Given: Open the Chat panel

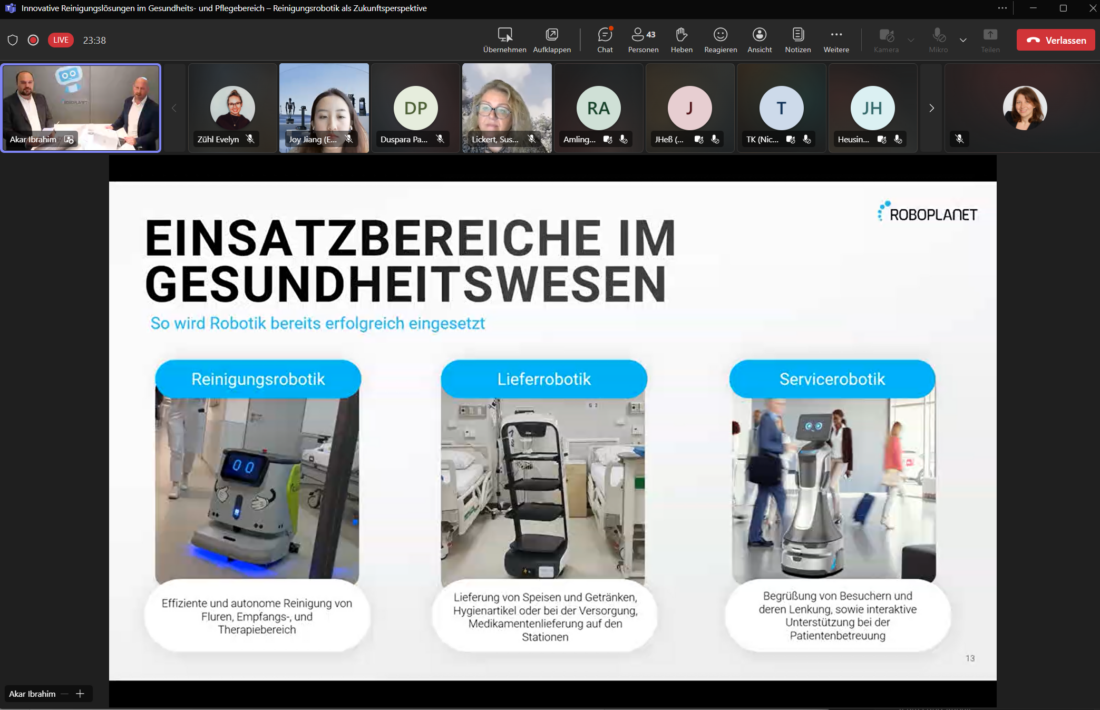Looking at the screenshot, I should click(x=605, y=40).
